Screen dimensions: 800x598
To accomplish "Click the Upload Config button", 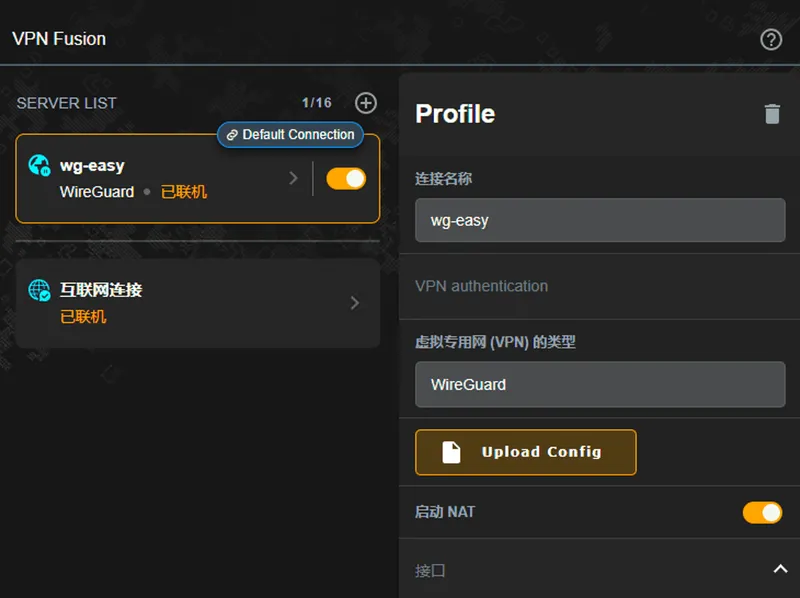I will tap(526, 452).
